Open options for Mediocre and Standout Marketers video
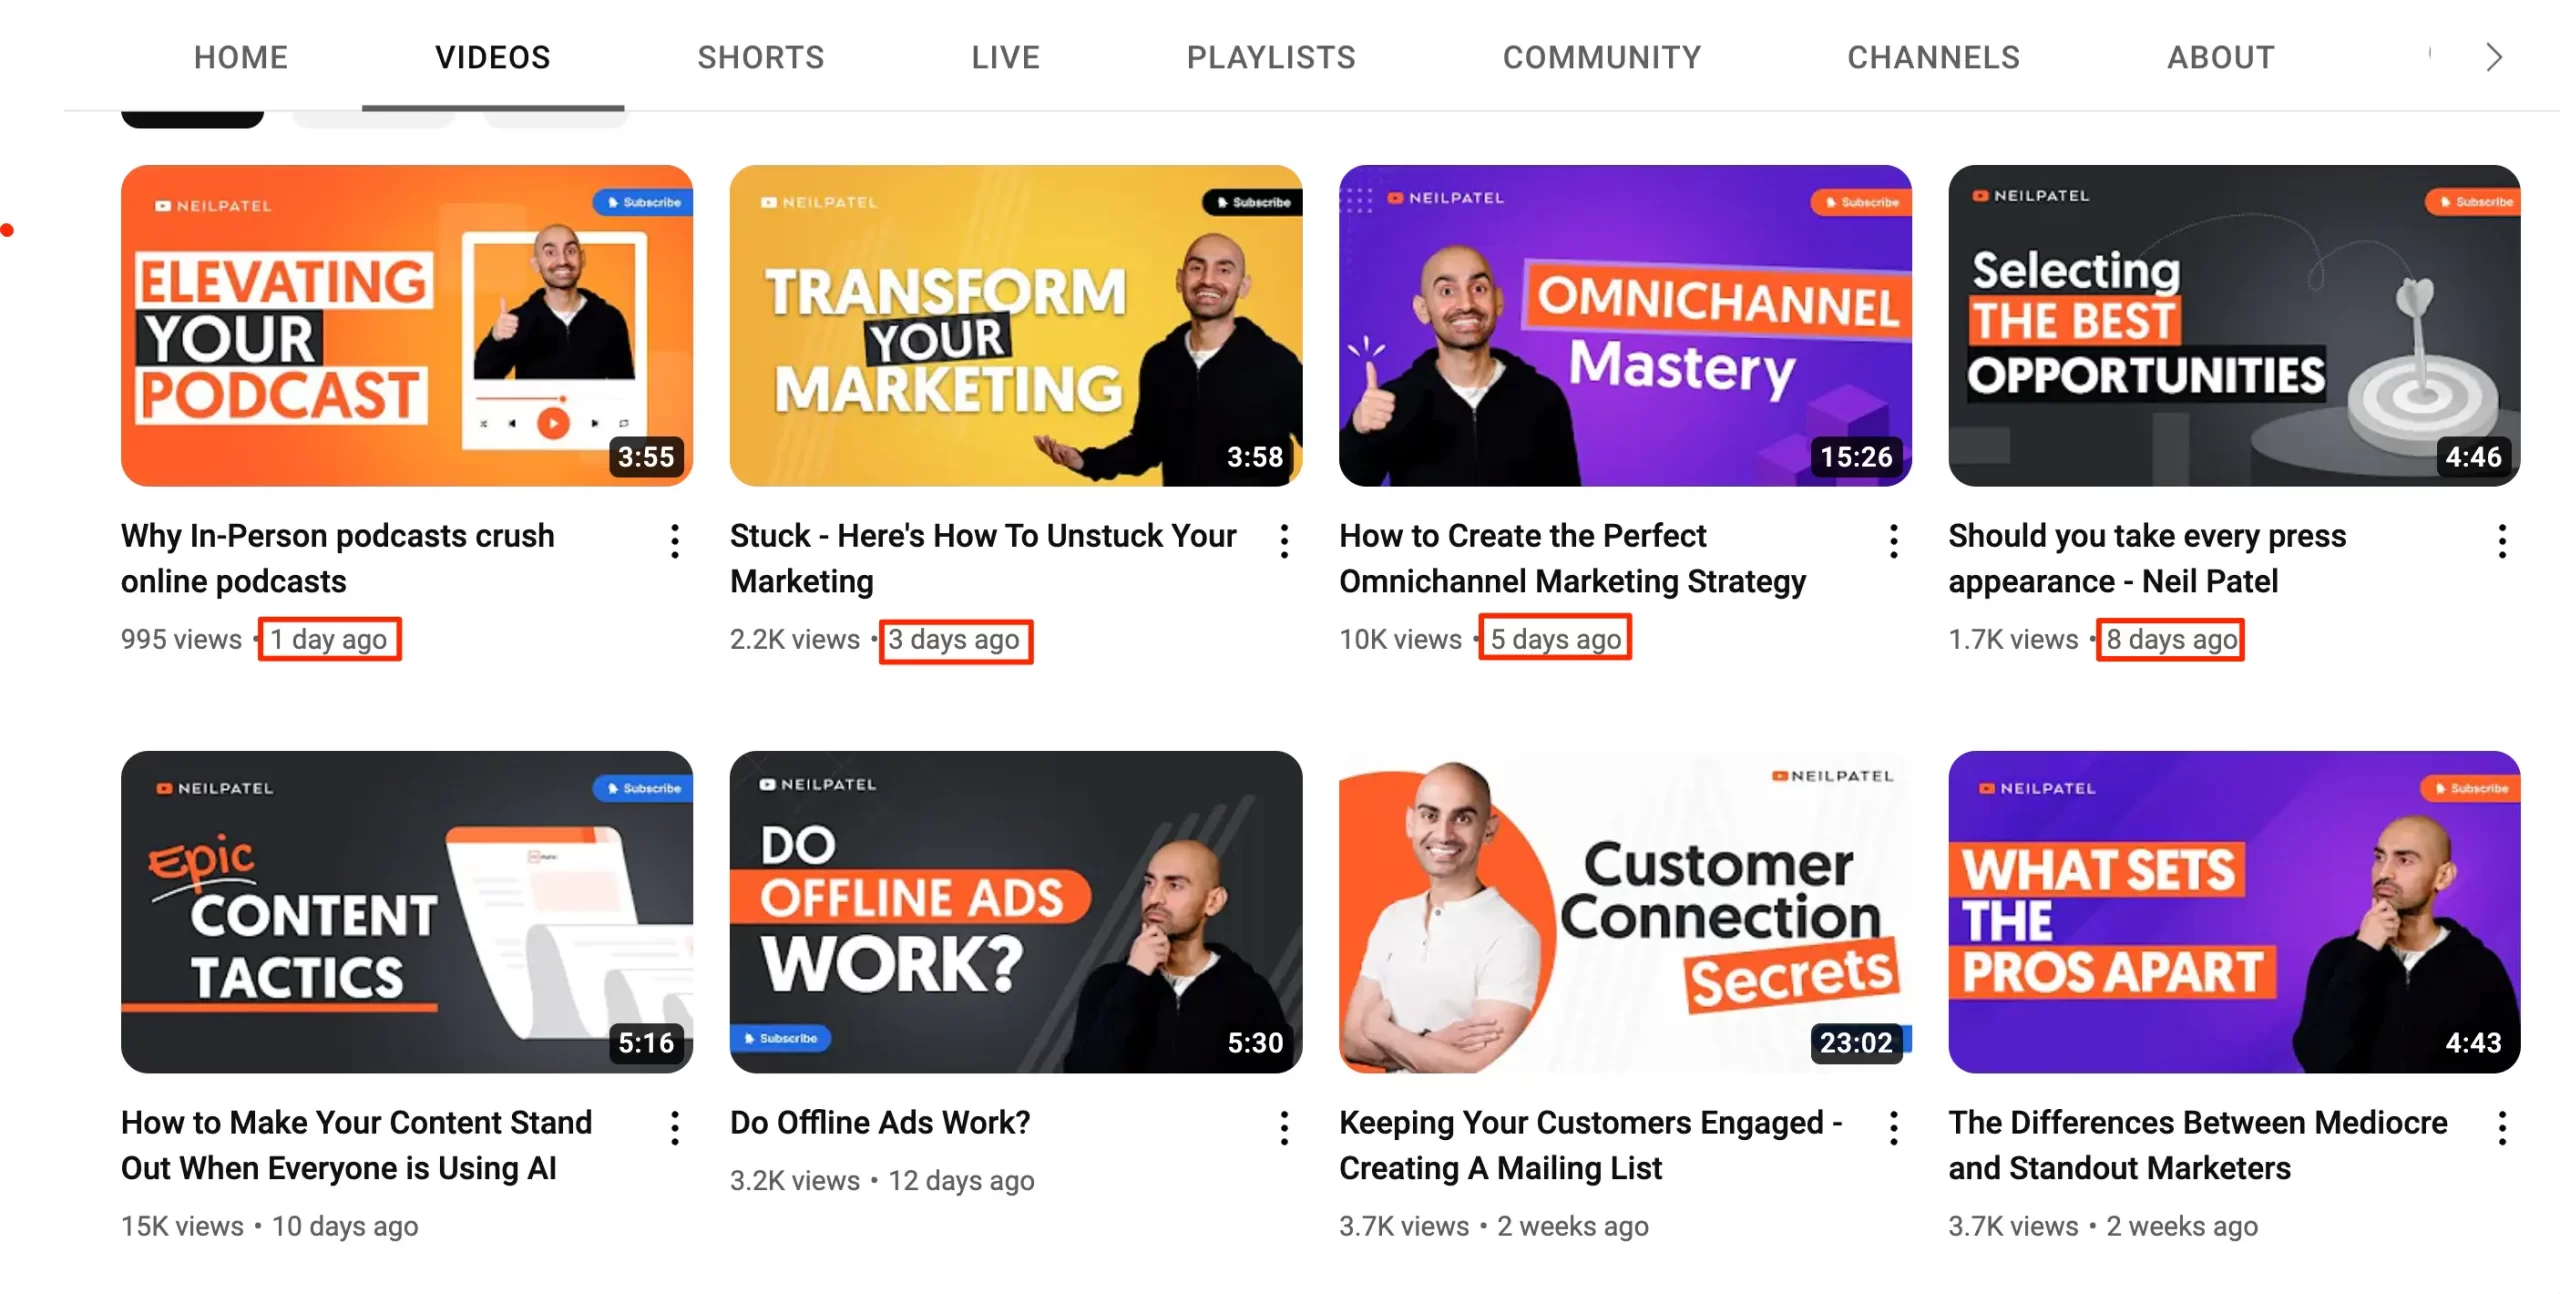2560x1294 pixels. click(x=2502, y=1128)
